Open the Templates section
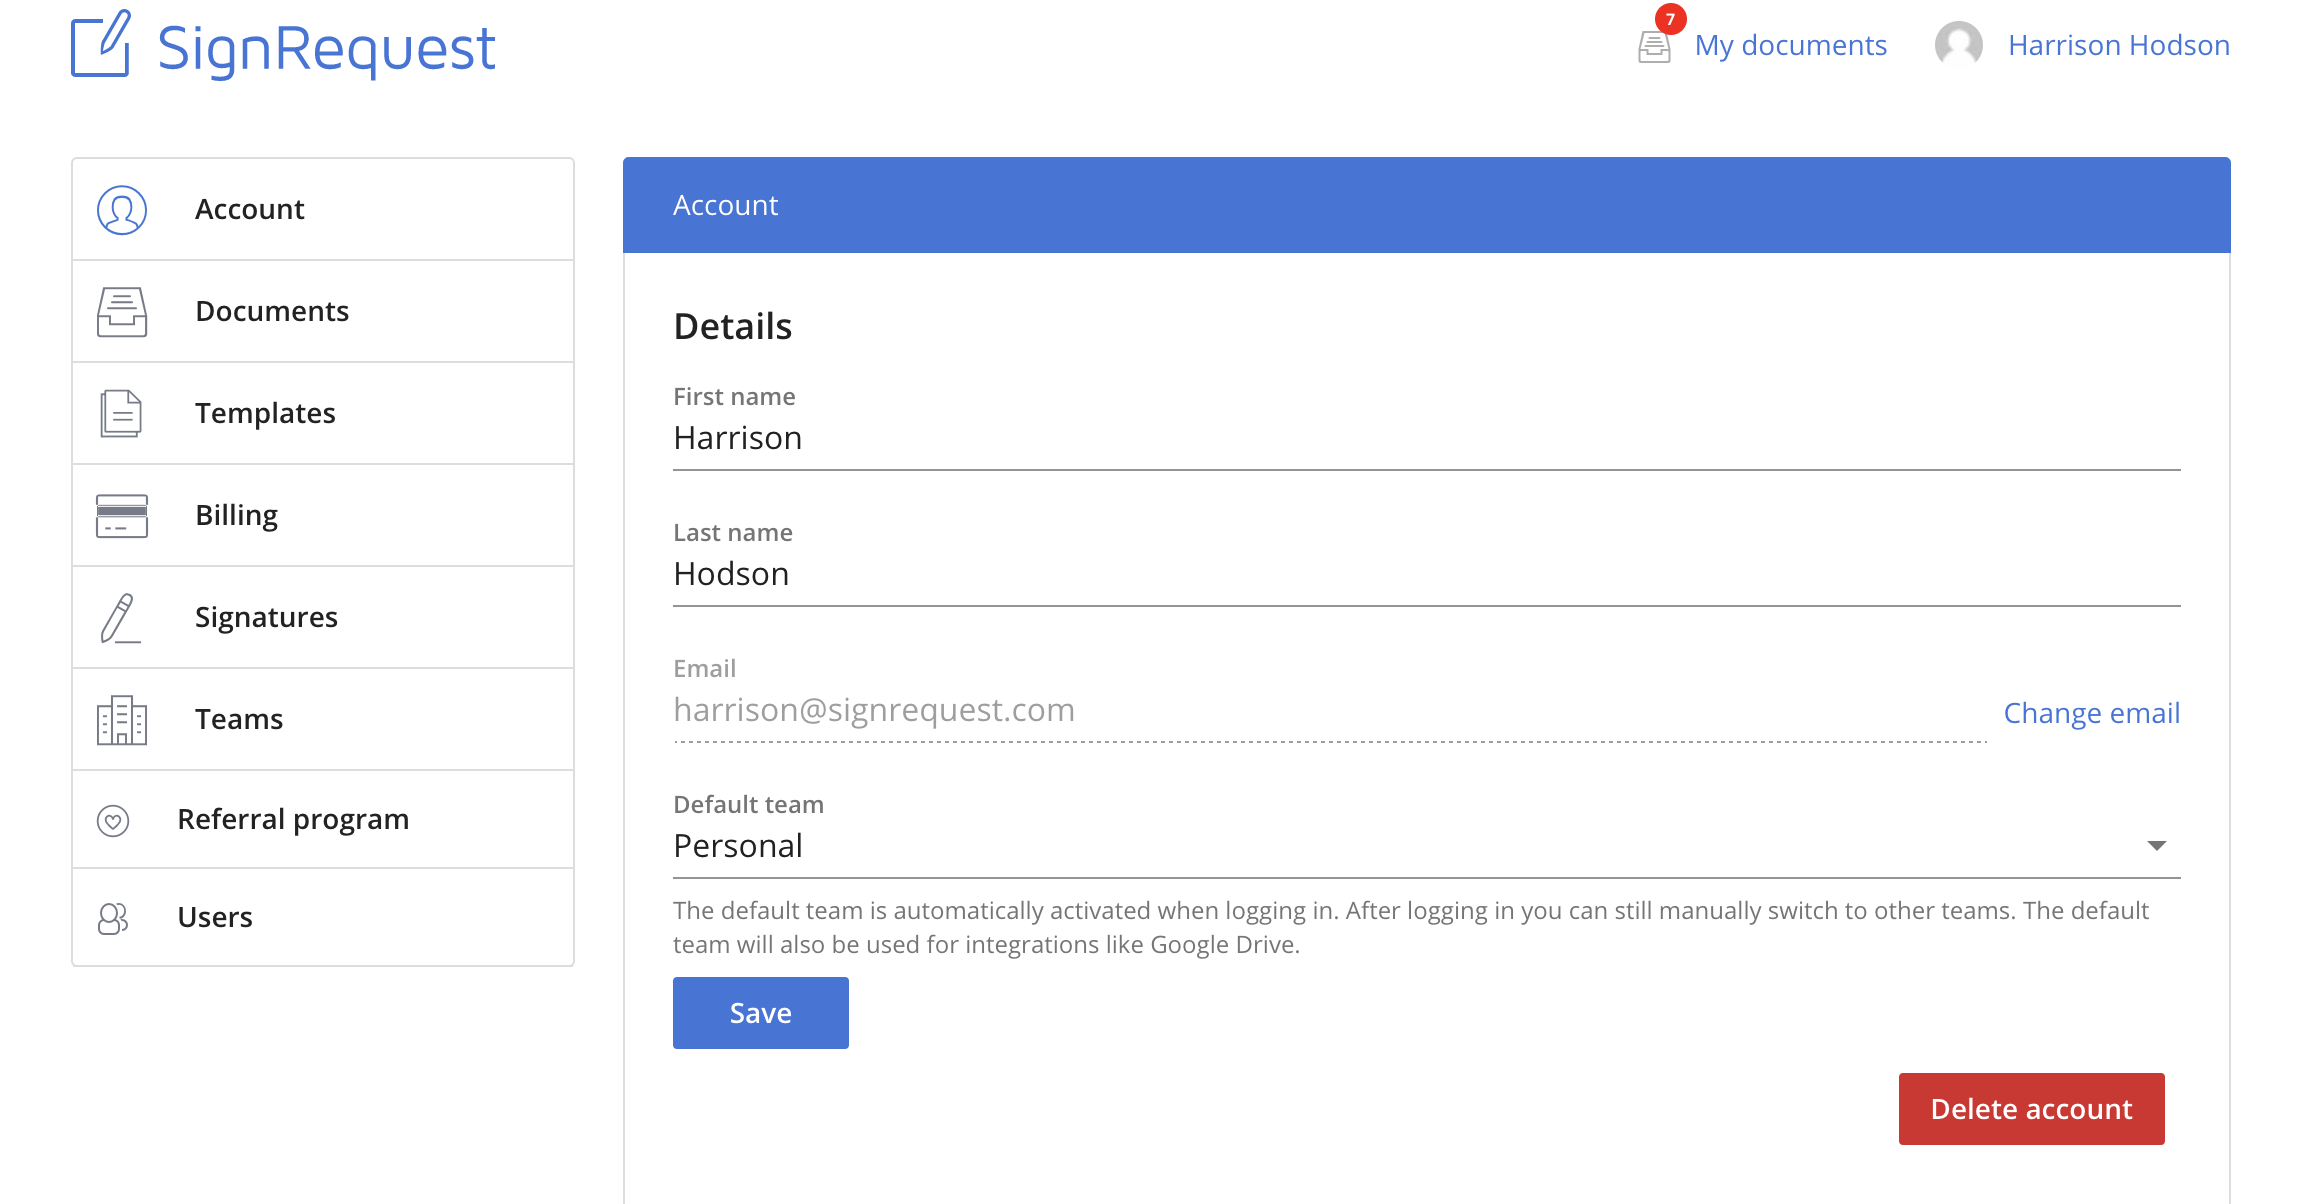Viewport: 2304px width, 1204px height. tap(323, 413)
